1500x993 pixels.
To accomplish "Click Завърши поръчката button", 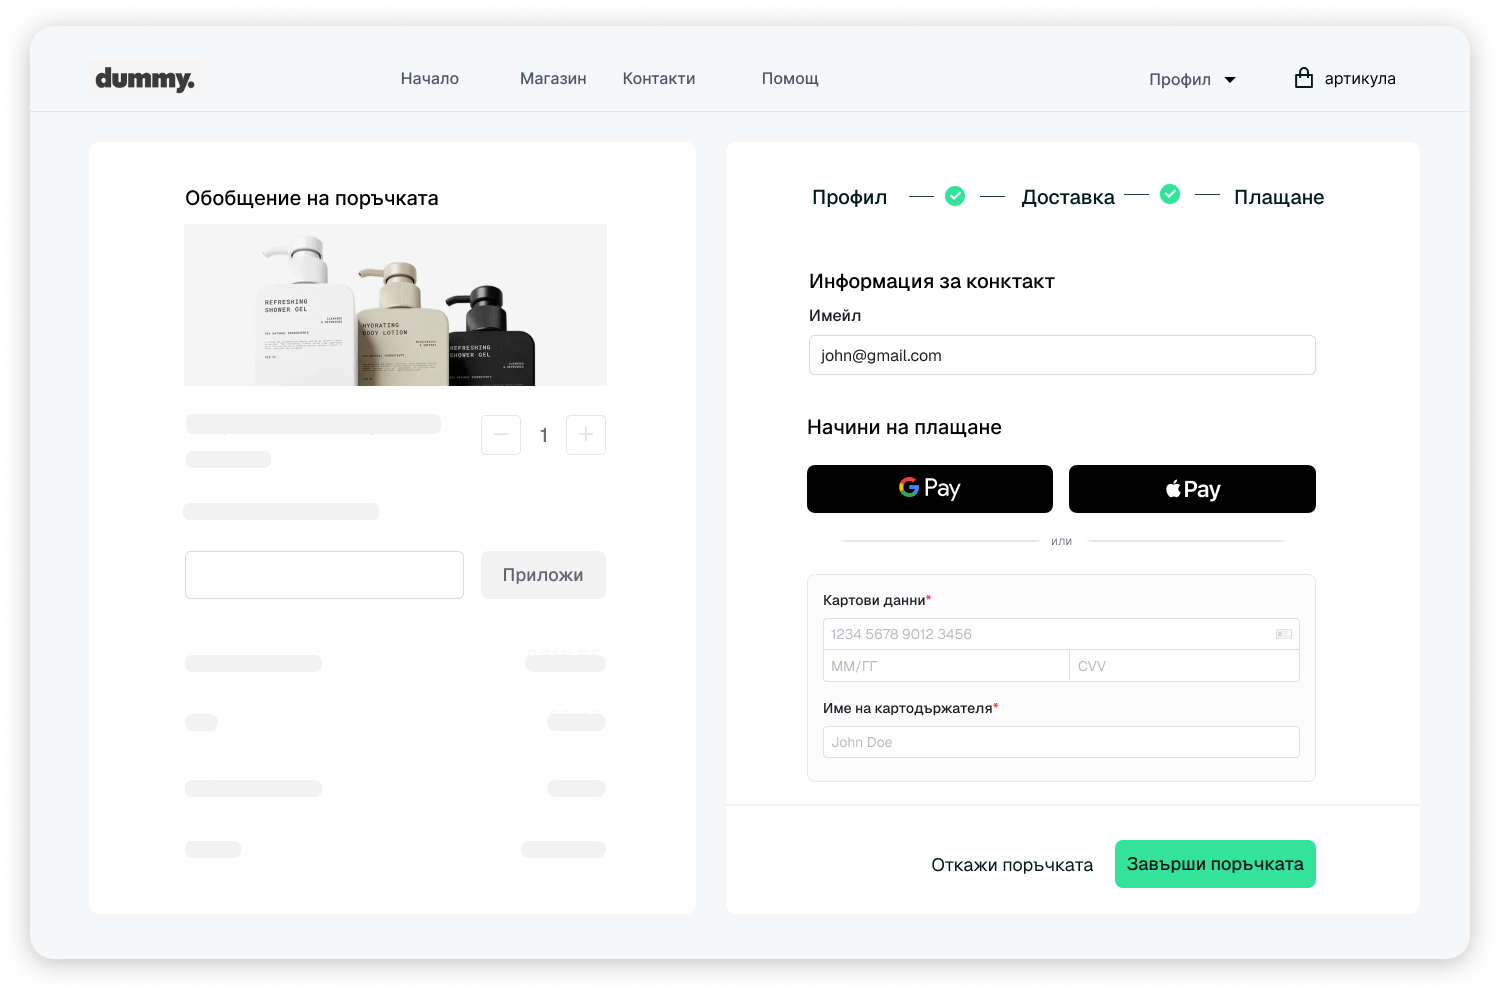I will point(1215,864).
